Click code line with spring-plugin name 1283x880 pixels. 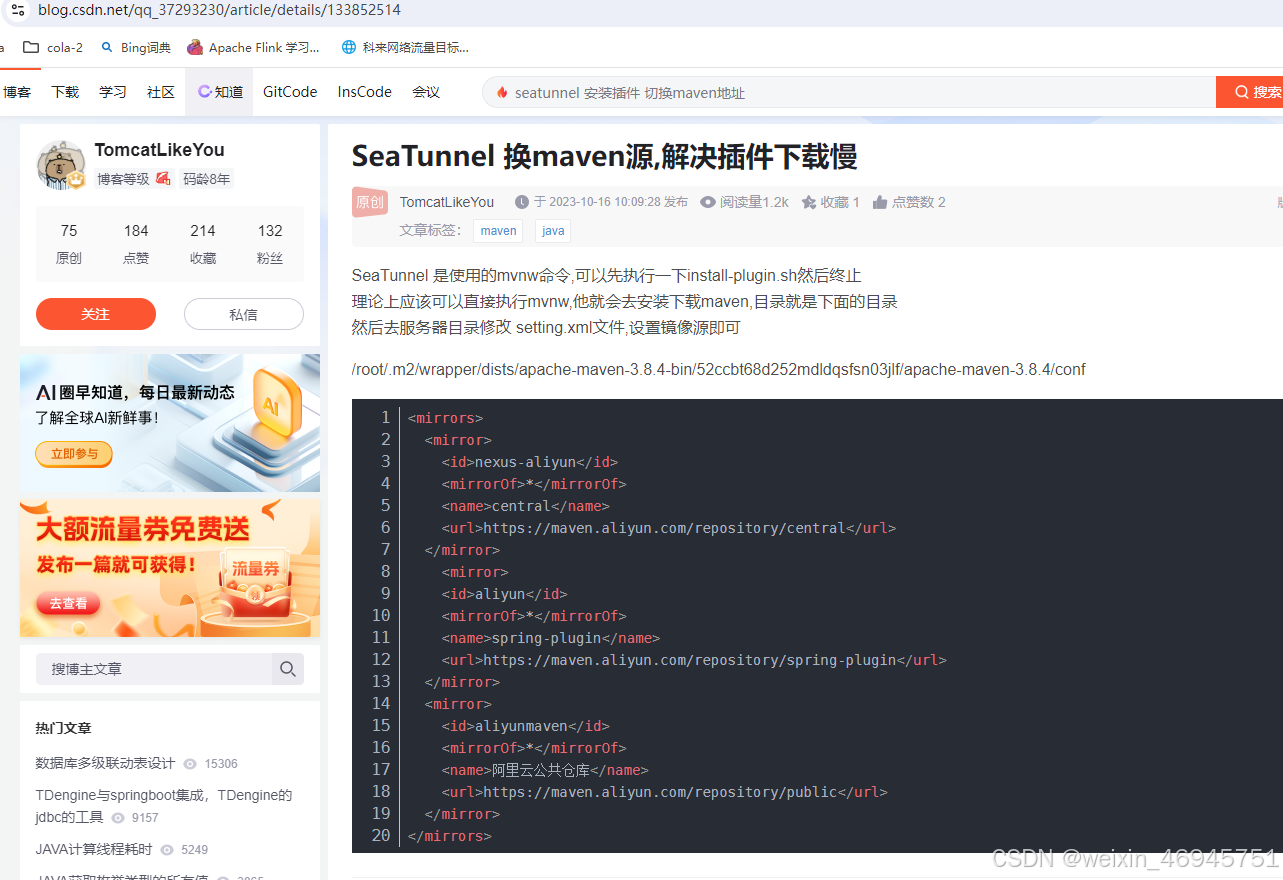(551, 638)
